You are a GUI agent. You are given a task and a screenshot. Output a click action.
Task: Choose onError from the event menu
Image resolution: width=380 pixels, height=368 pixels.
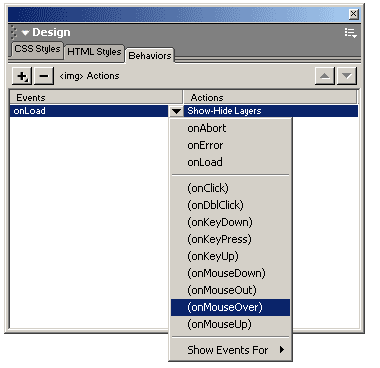coord(231,145)
